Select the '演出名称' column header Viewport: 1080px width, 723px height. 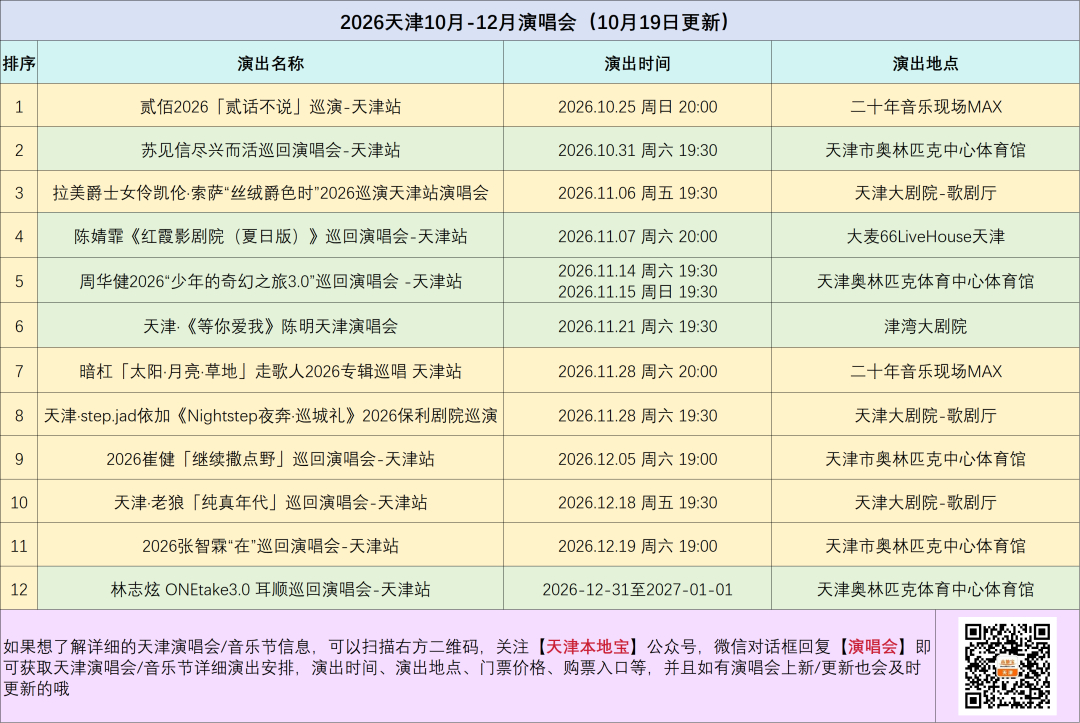click(270, 63)
